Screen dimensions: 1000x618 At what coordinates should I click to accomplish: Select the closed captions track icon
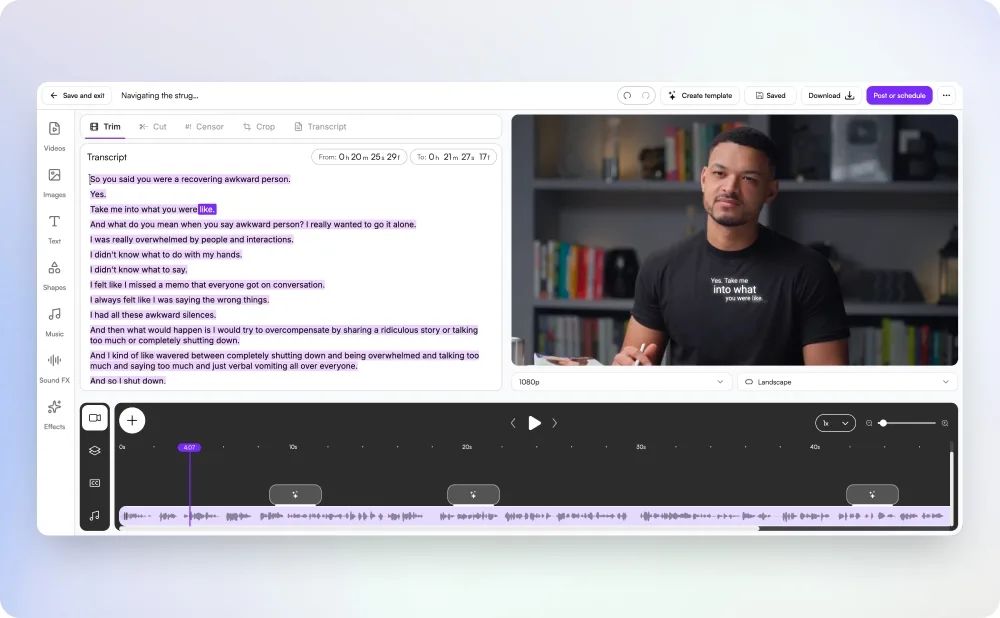pos(95,483)
